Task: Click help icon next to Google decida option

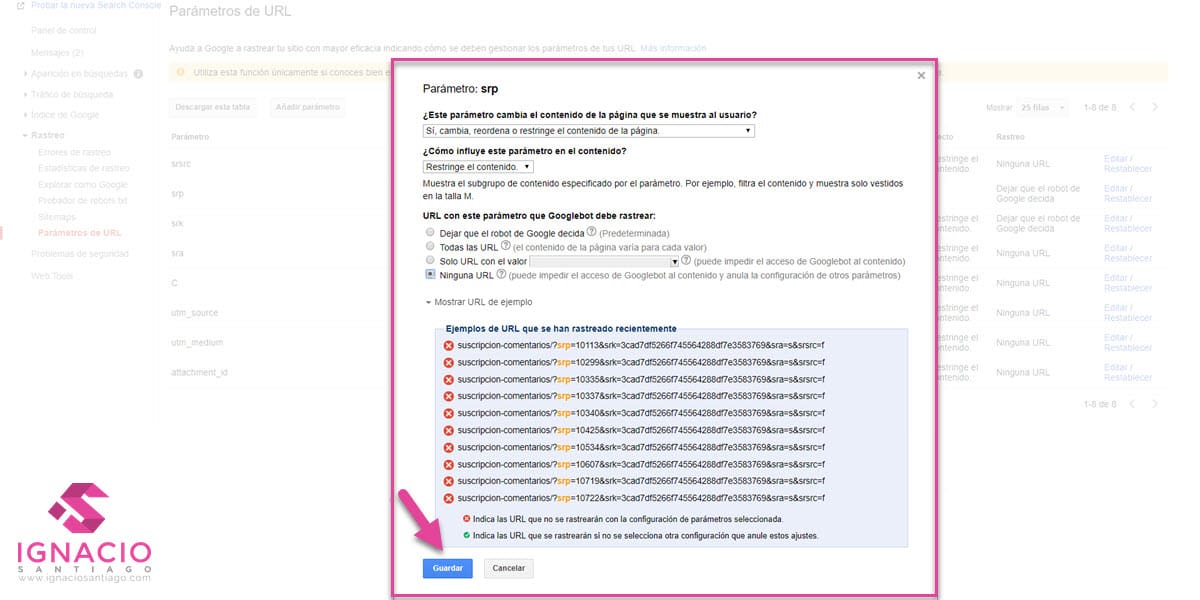Action: click(594, 232)
